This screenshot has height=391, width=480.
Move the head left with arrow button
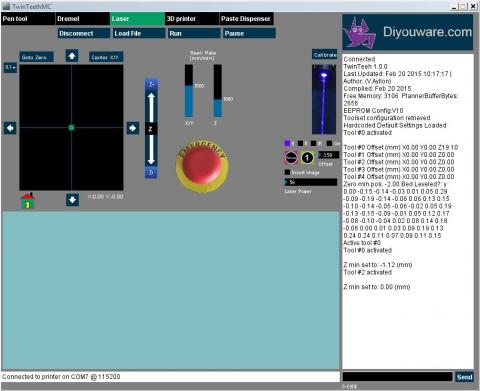click(10, 128)
